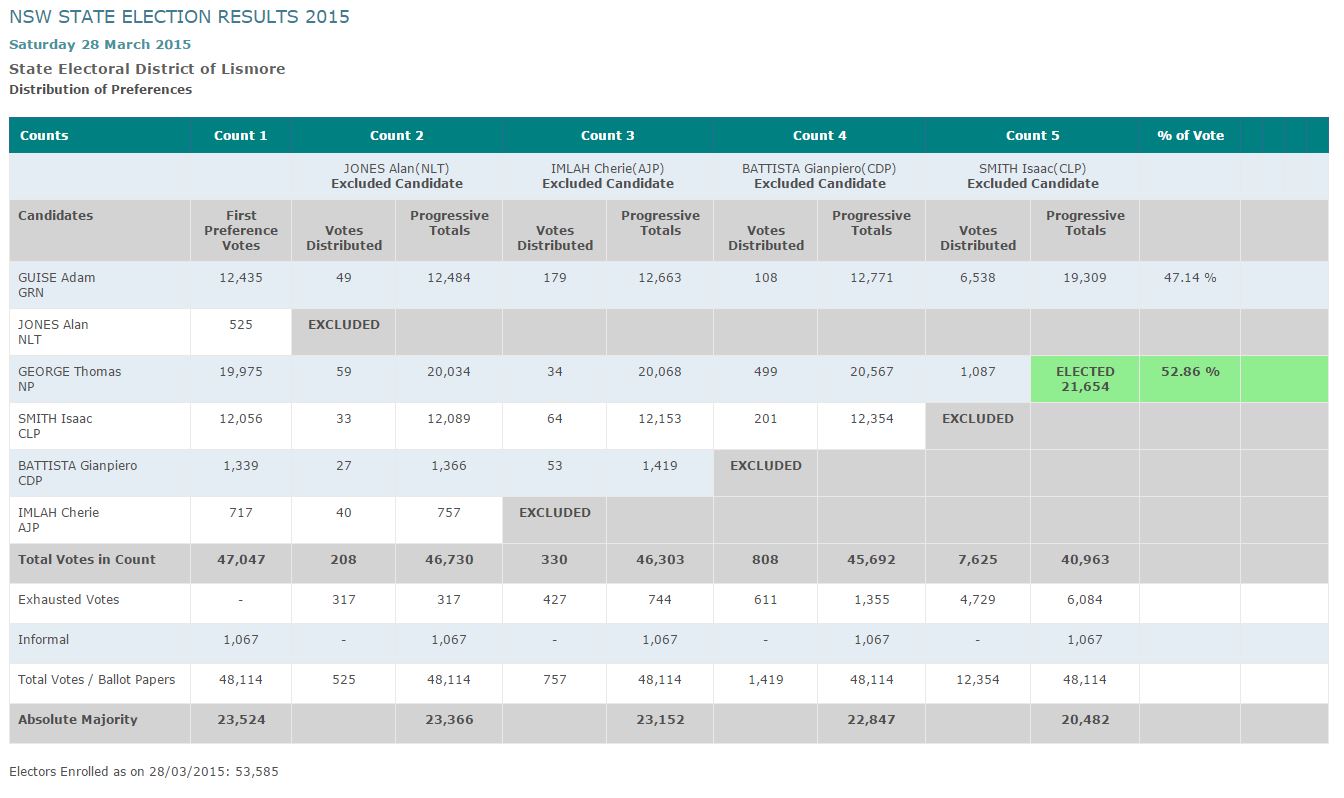Select the % of Vote column header
The width and height of the screenshot is (1344, 798).
click(x=1190, y=135)
